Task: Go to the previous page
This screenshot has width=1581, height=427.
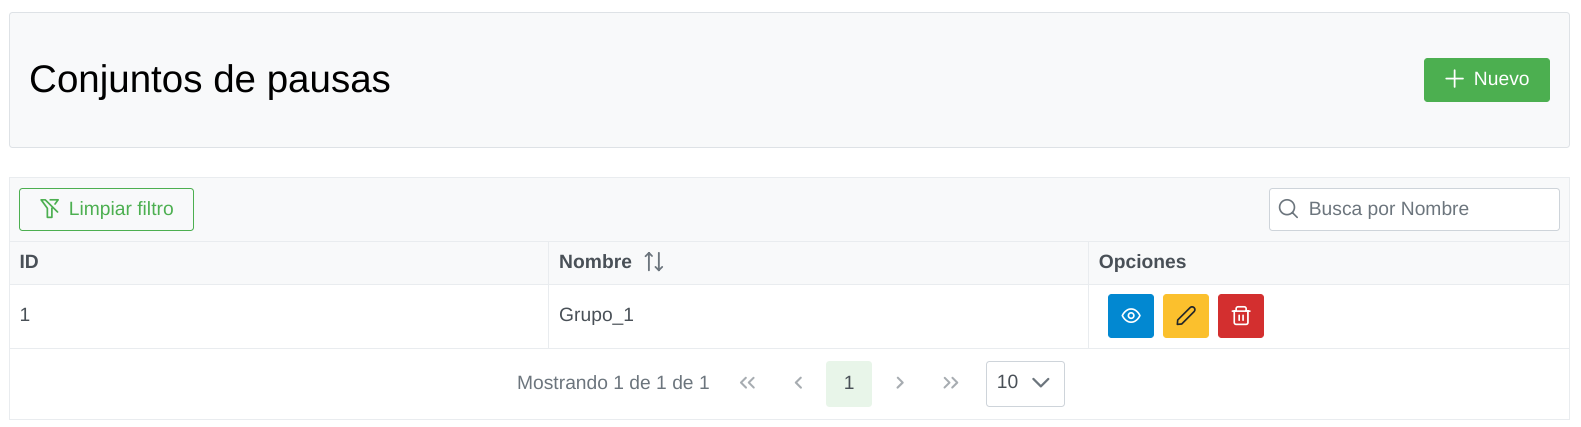Action: [x=798, y=383]
